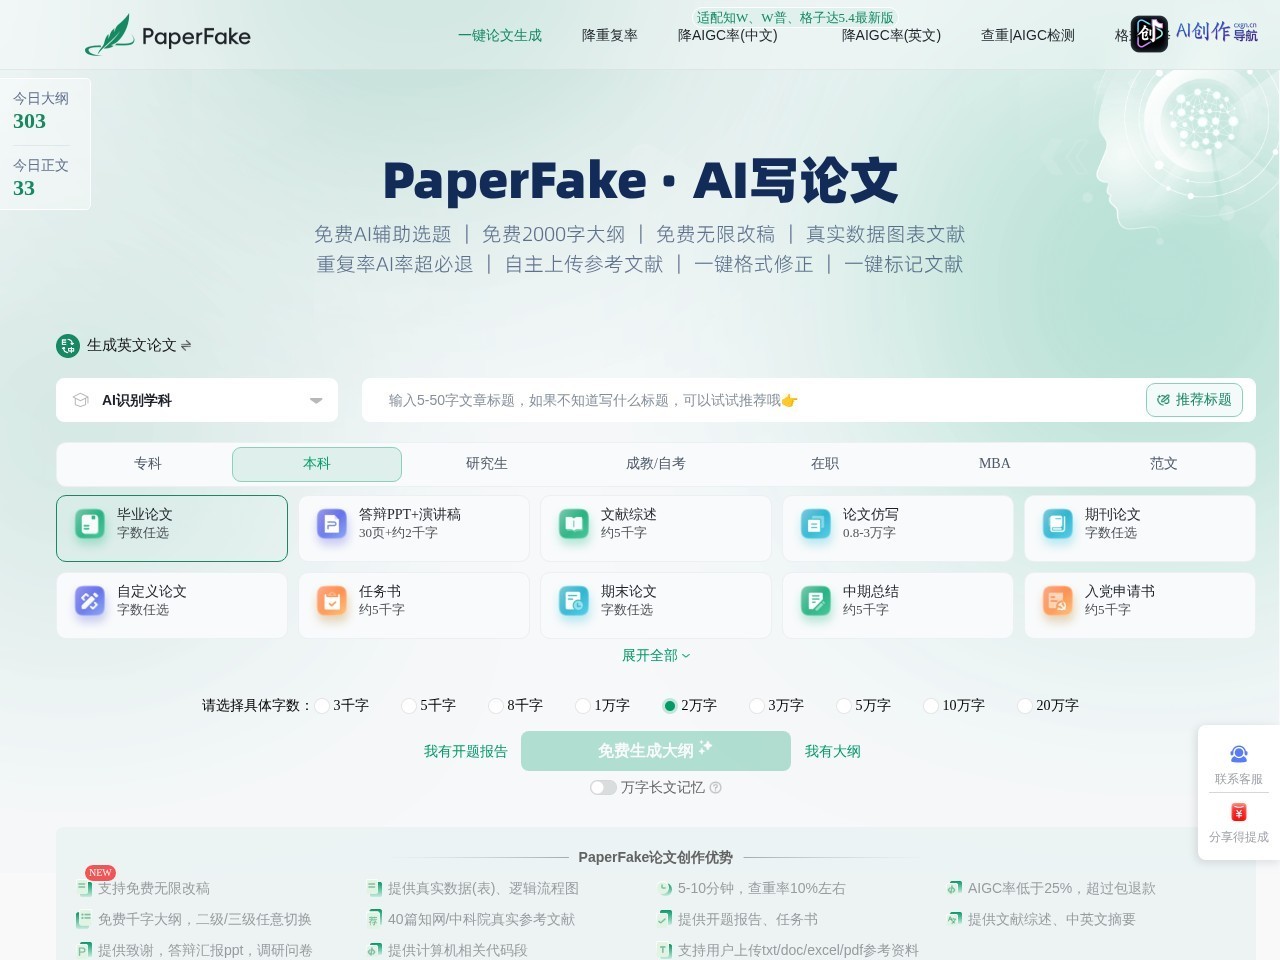Click the 我有大纲 link
The height and width of the screenshot is (960, 1280).
(833, 751)
